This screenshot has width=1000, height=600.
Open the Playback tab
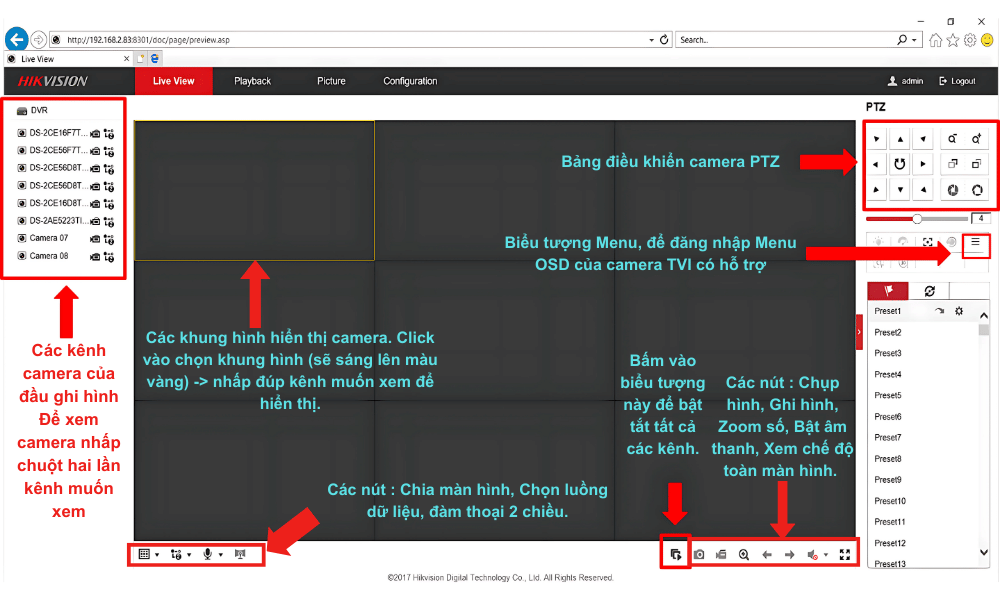[253, 81]
